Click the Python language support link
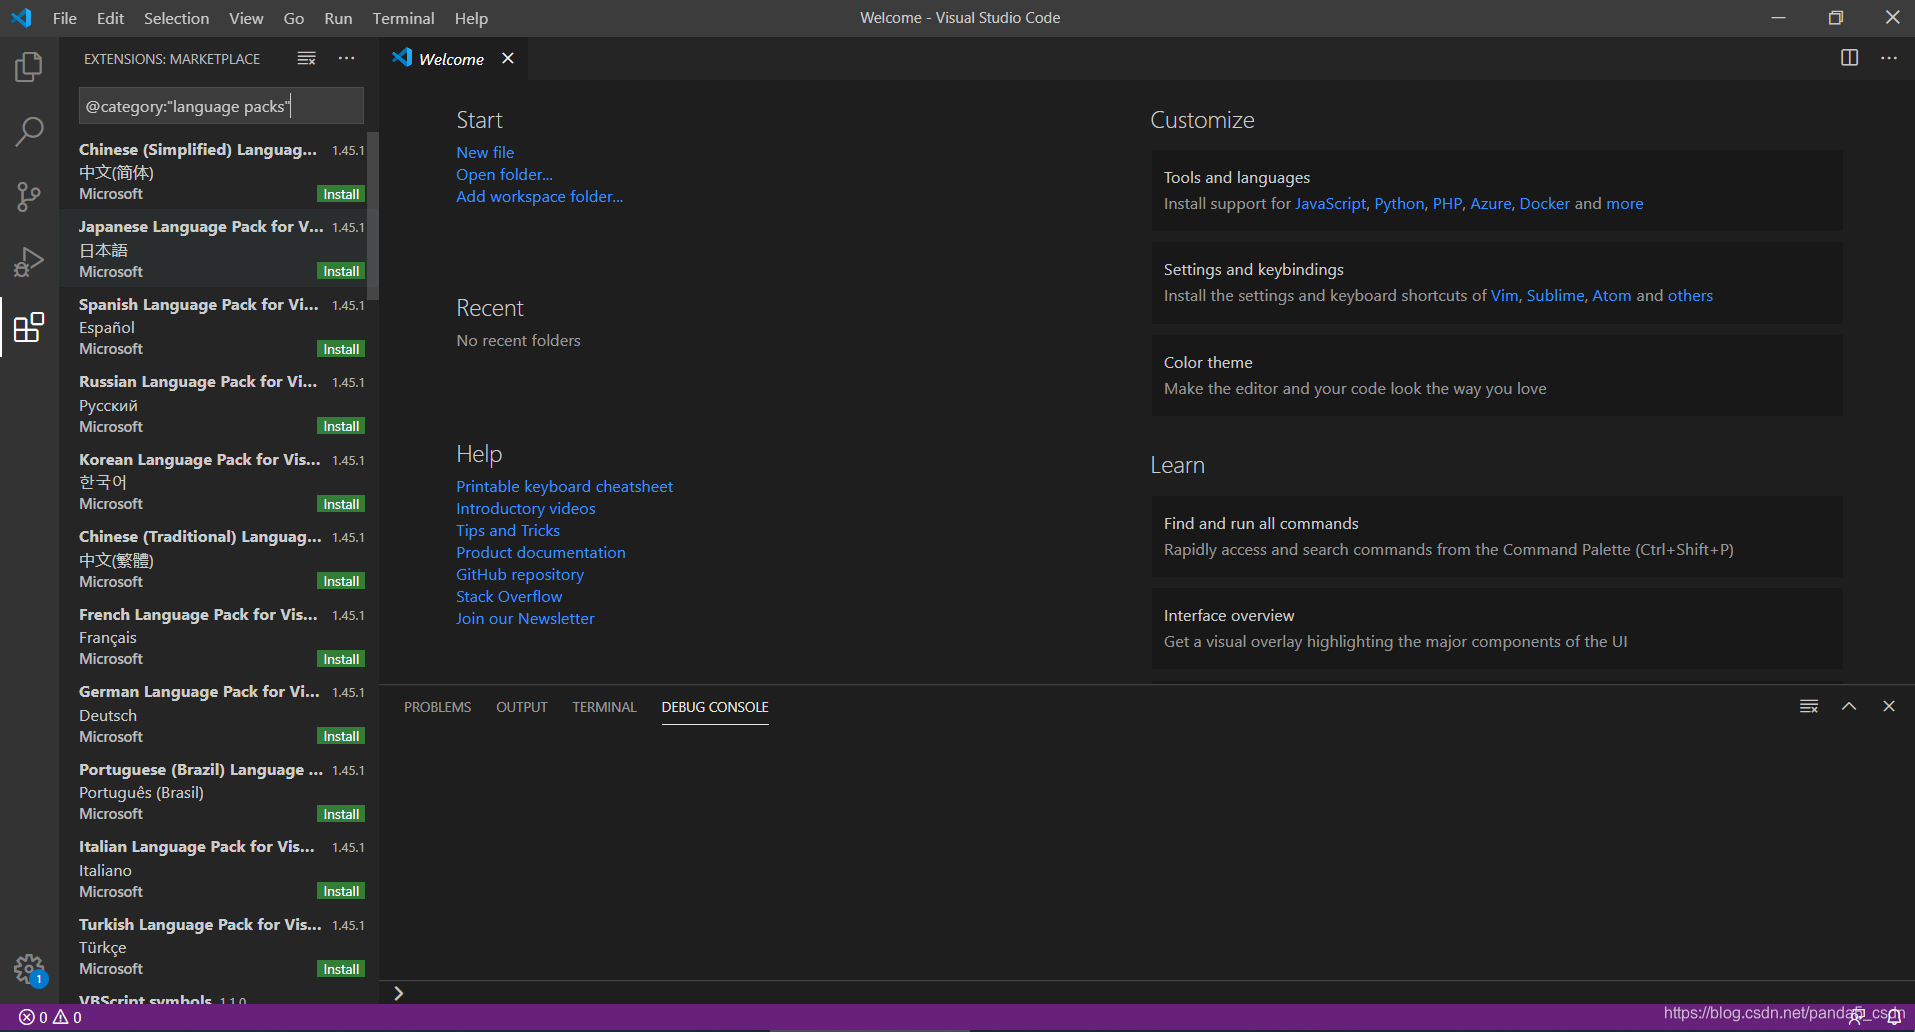This screenshot has height=1032, width=1915. tap(1399, 203)
